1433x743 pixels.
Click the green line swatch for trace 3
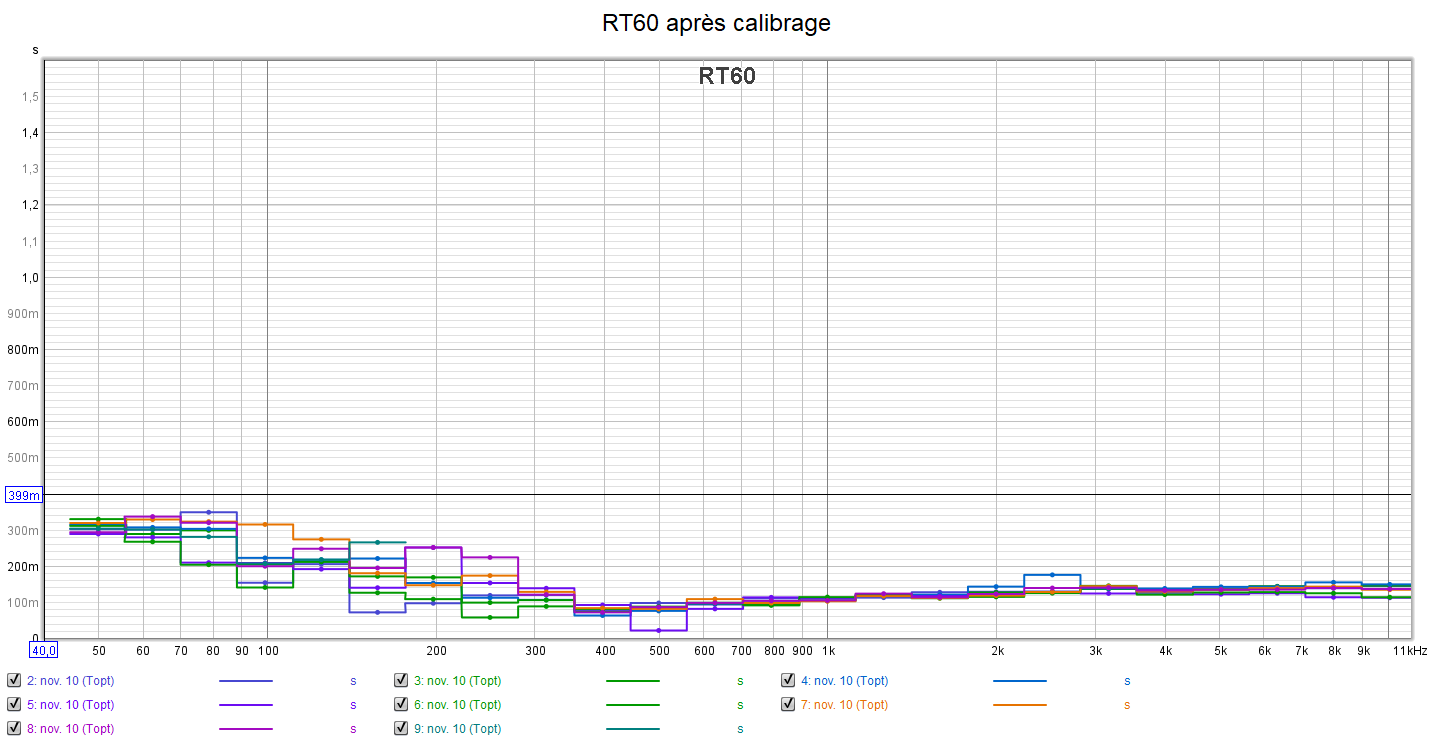pos(632,681)
